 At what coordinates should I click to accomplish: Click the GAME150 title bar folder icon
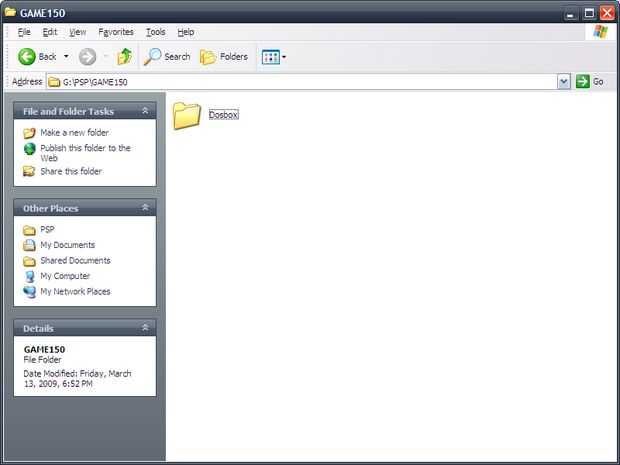click(10, 12)
